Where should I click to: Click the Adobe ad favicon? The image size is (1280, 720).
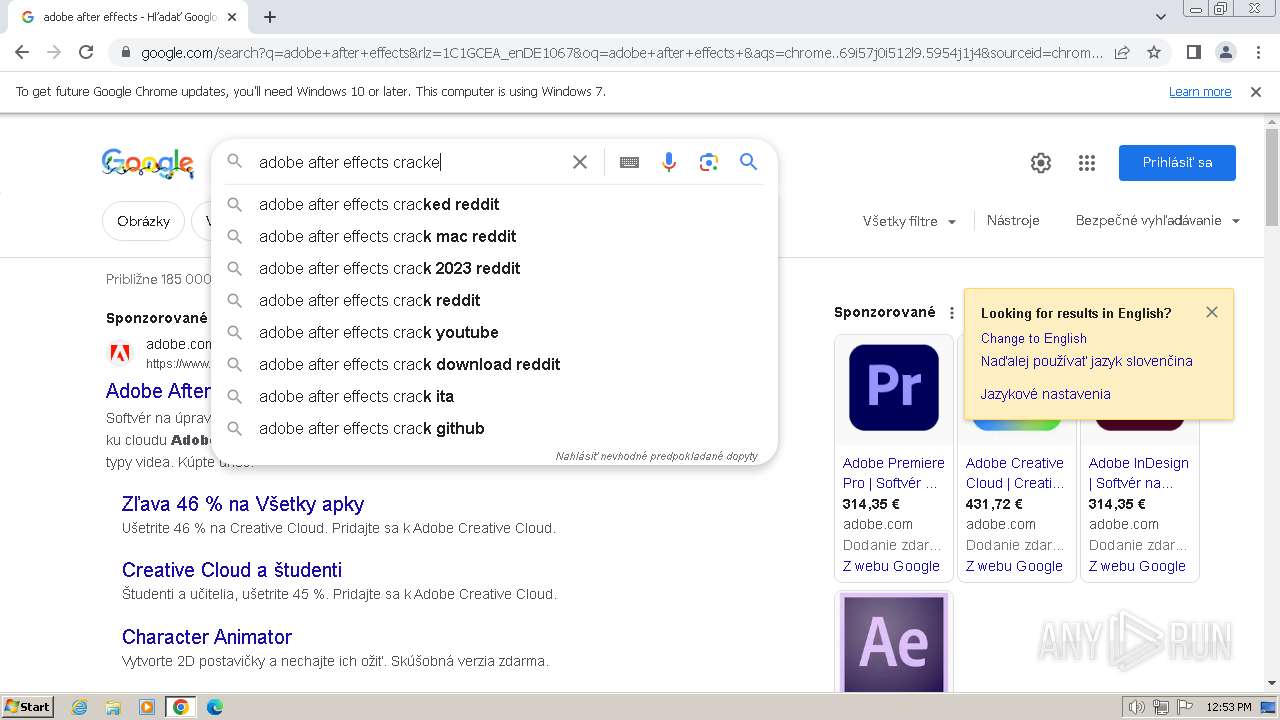[119, 352]
